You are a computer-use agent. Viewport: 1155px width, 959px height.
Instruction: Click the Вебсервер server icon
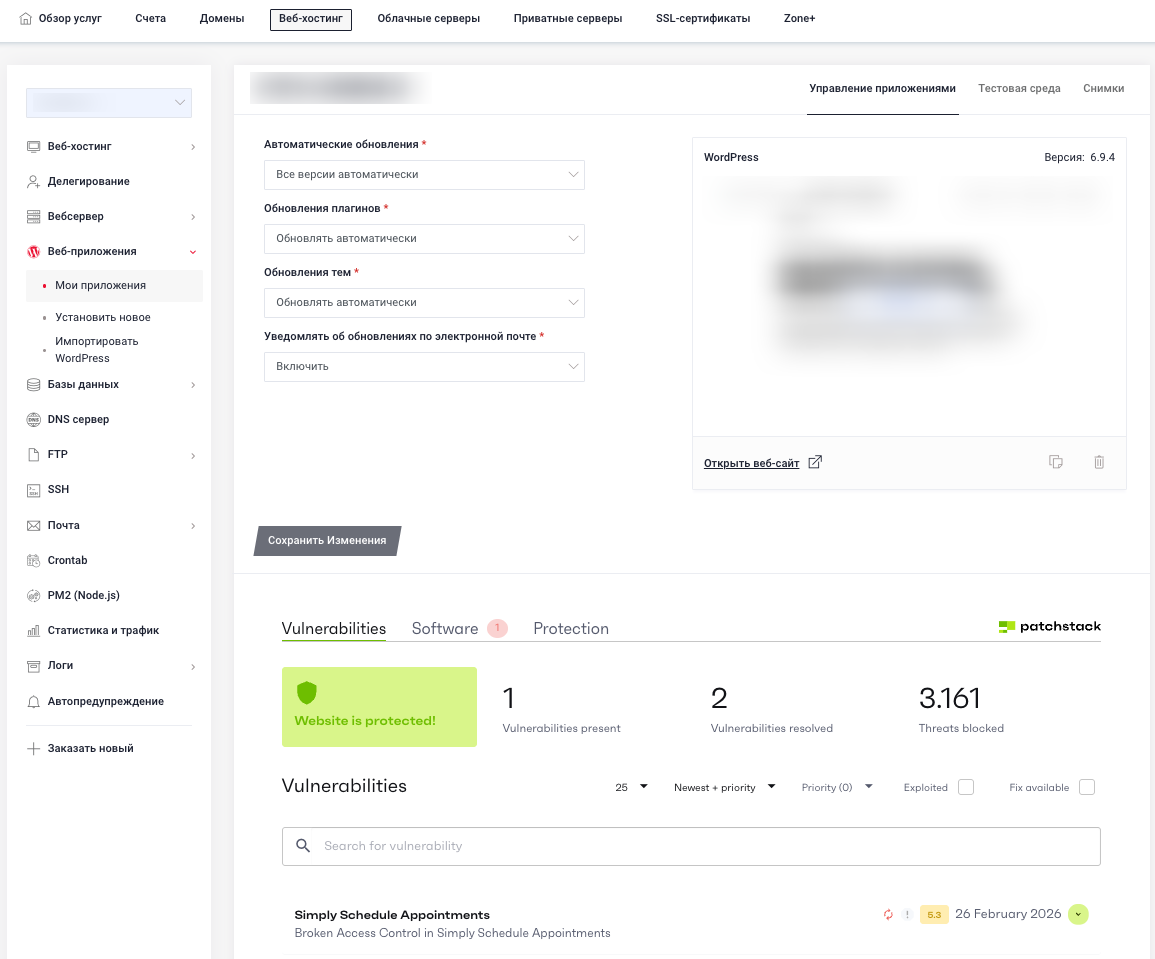click(33, 217)
